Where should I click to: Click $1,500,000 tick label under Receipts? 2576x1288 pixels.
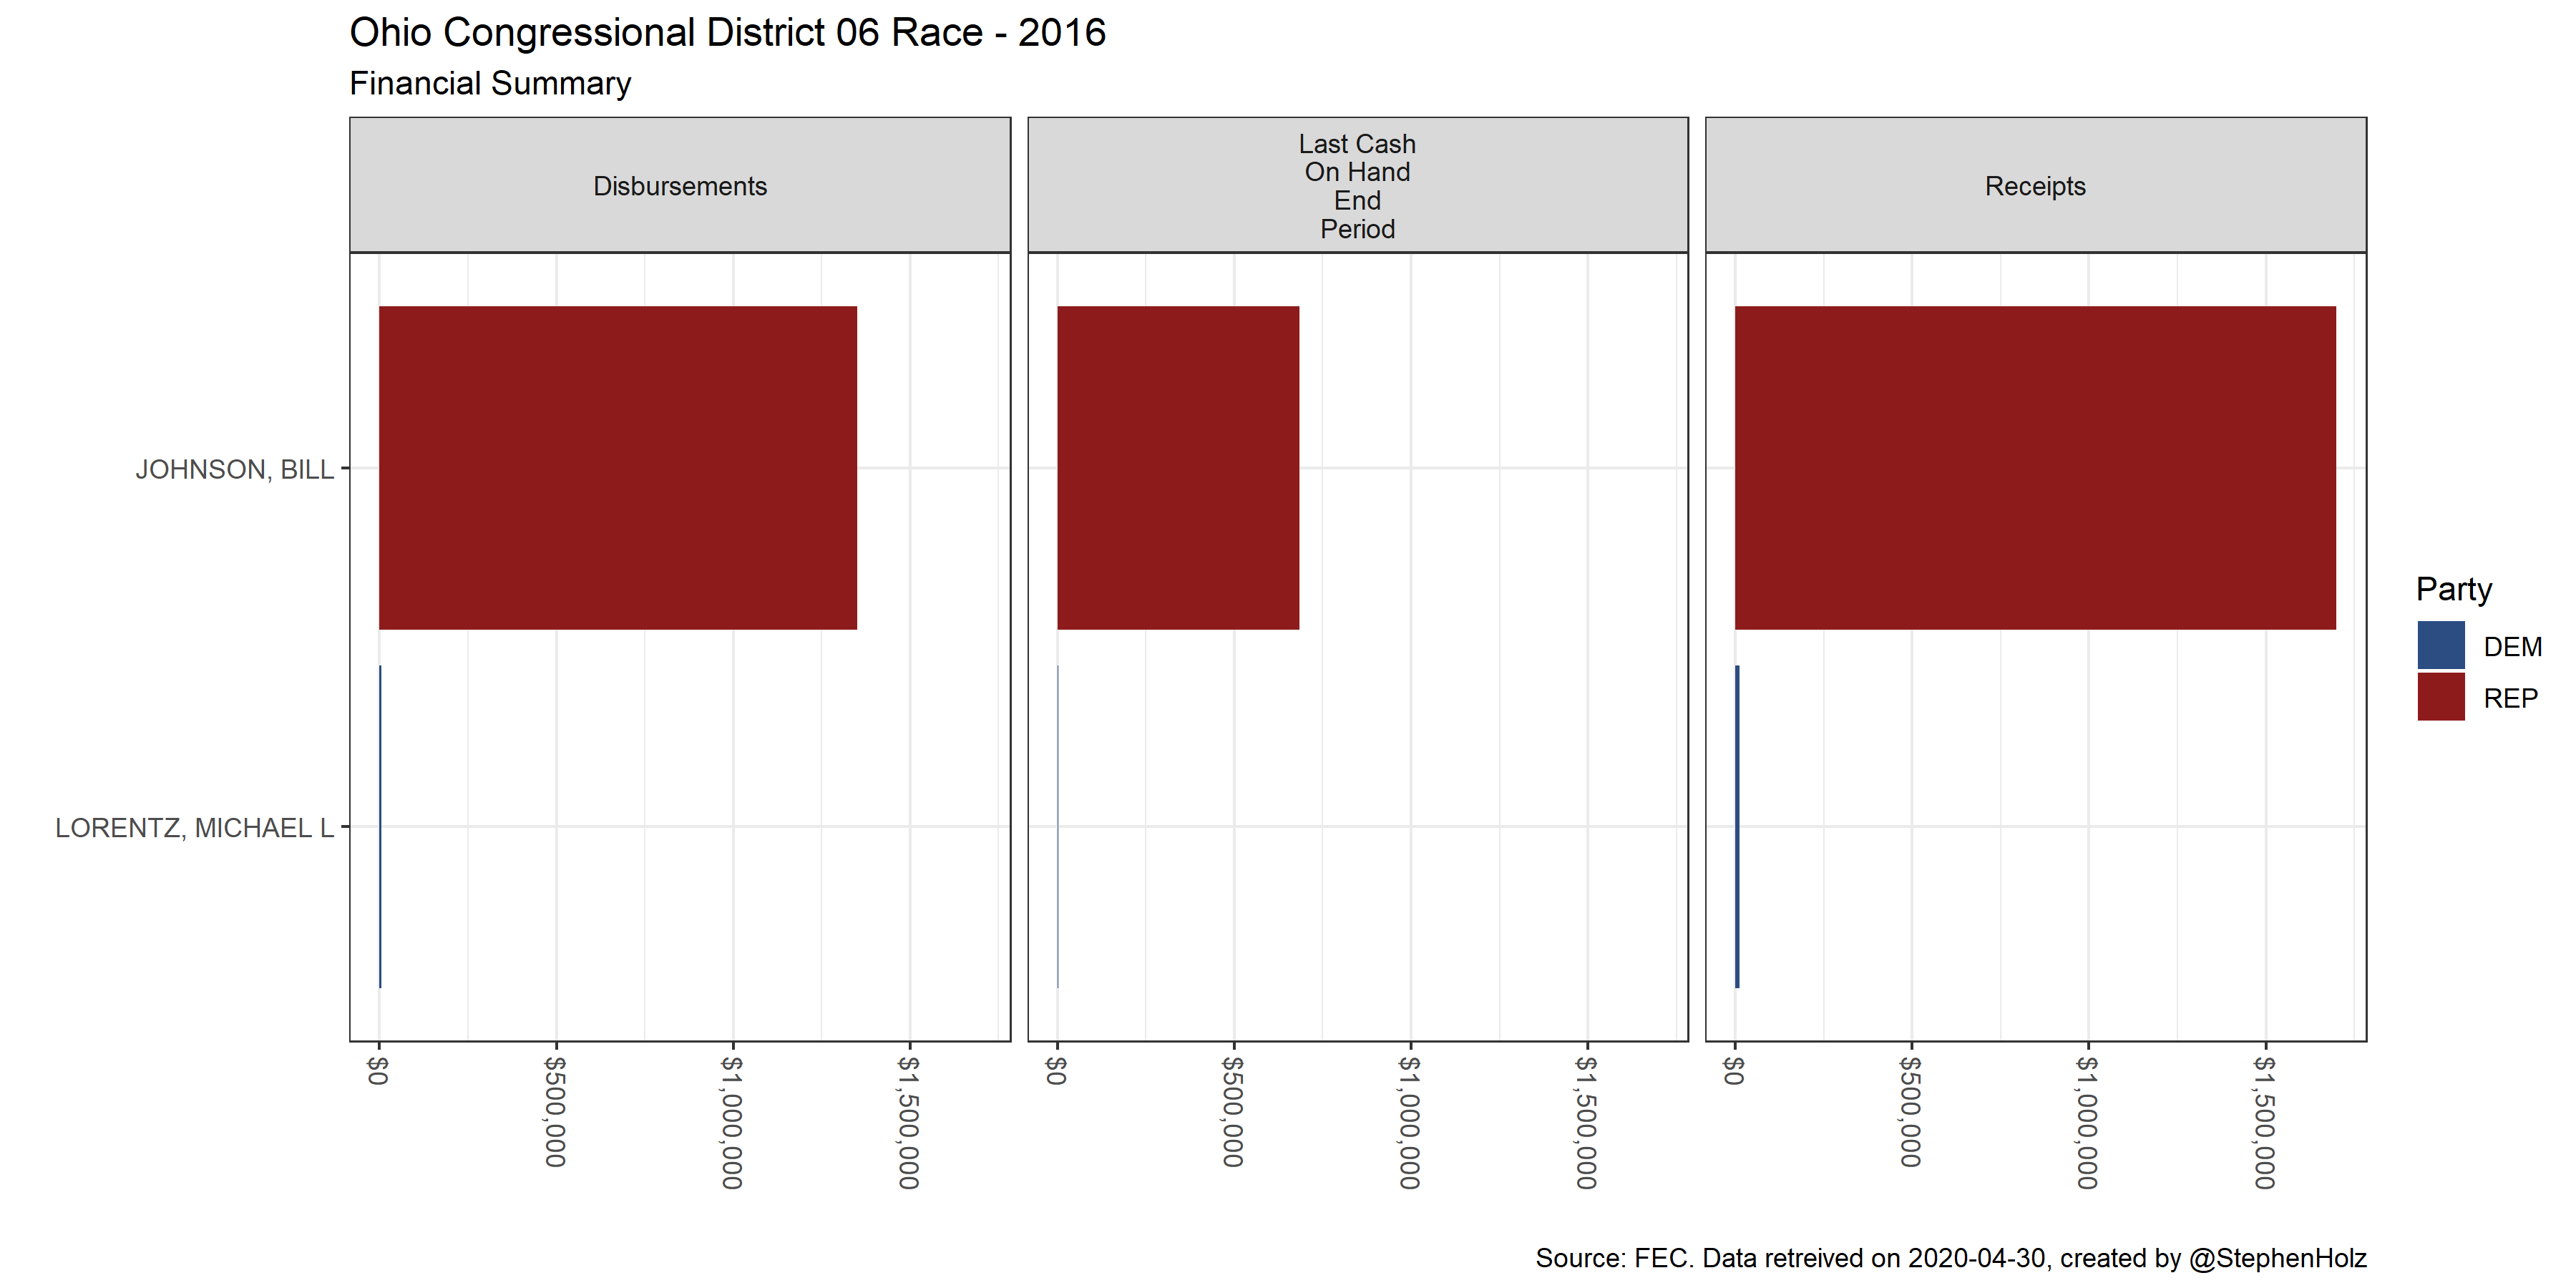click(x=2264, y=1122)
